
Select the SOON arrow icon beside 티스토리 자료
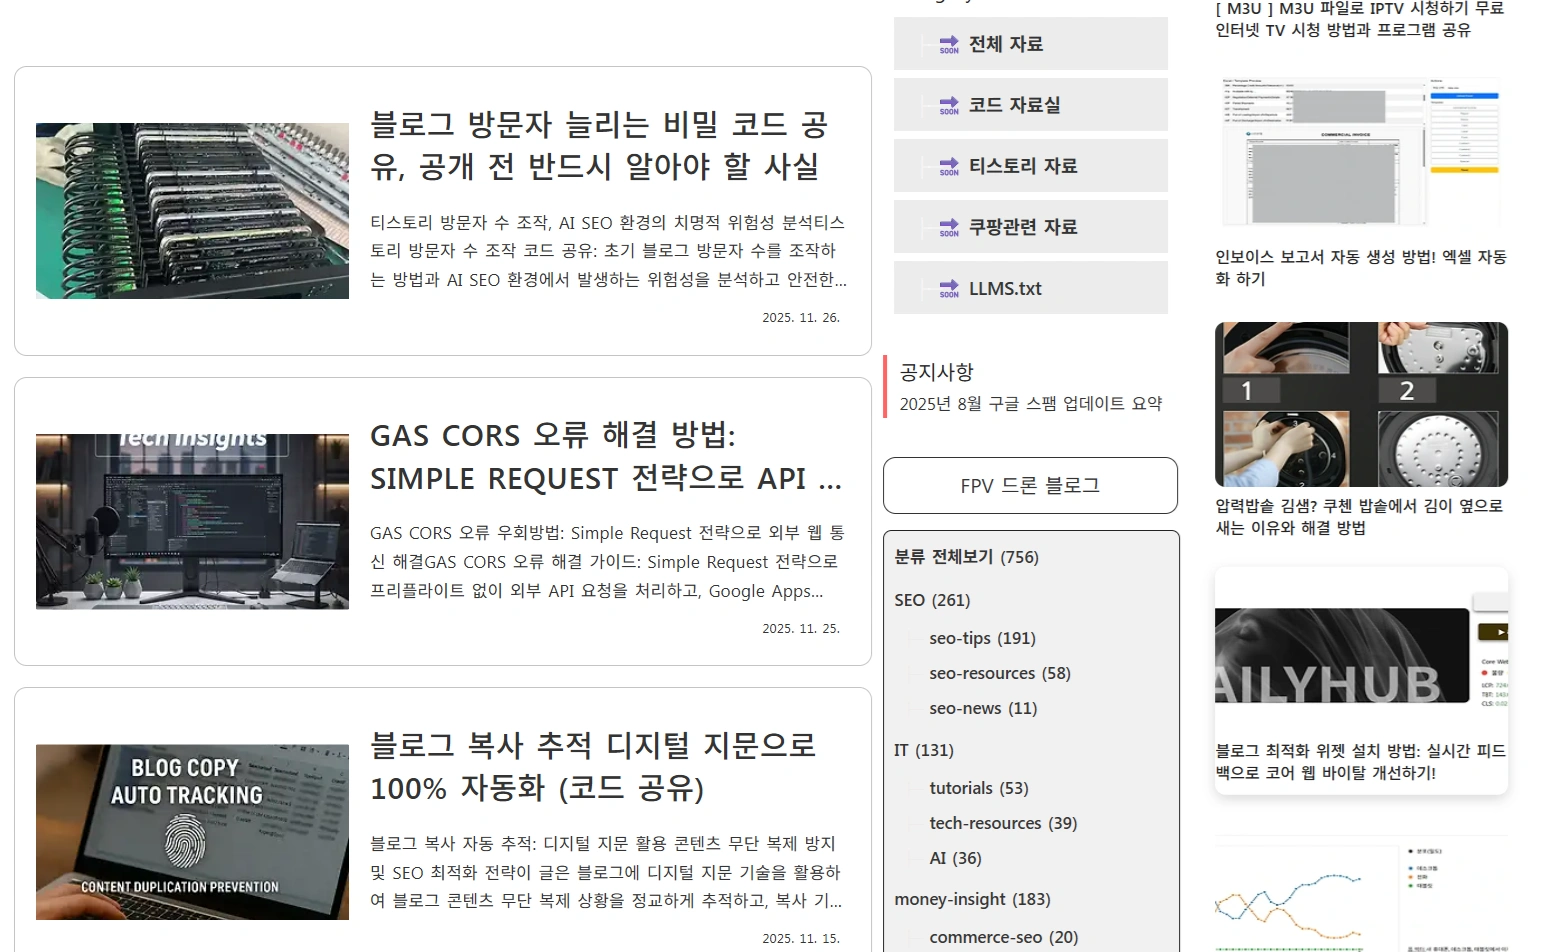click(948, 165)
